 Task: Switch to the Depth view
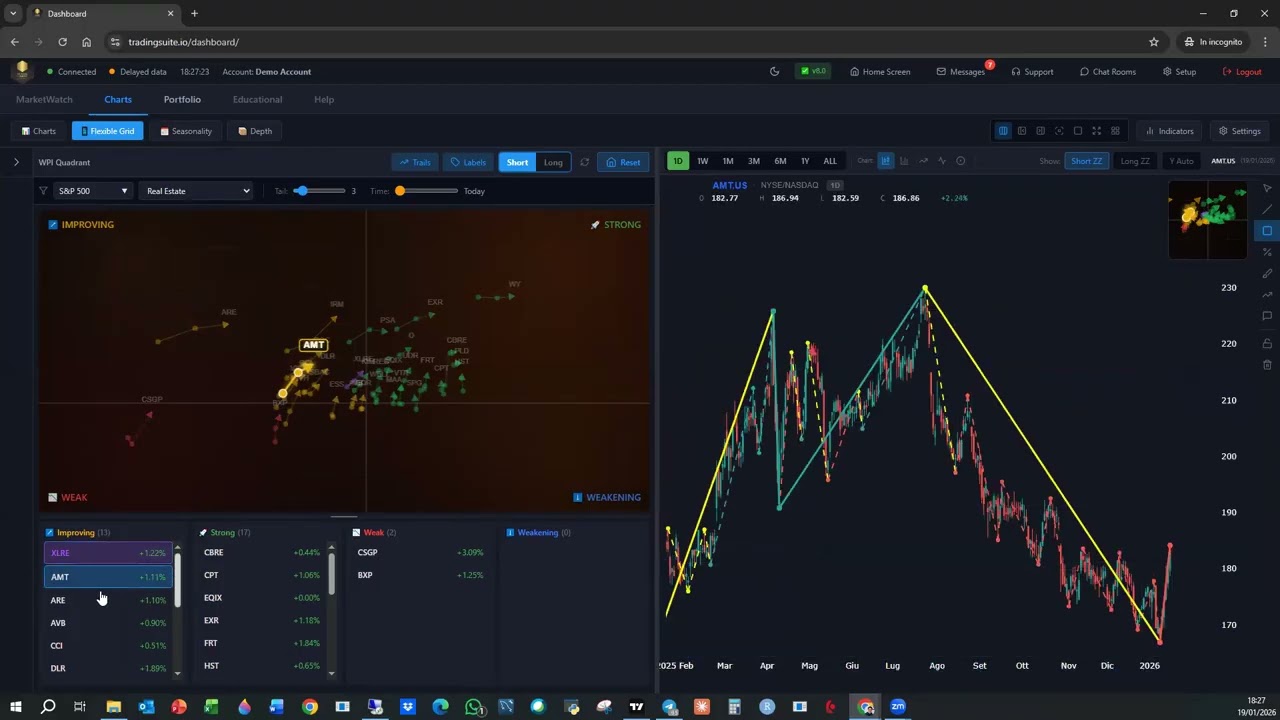(x=255, y=131)
